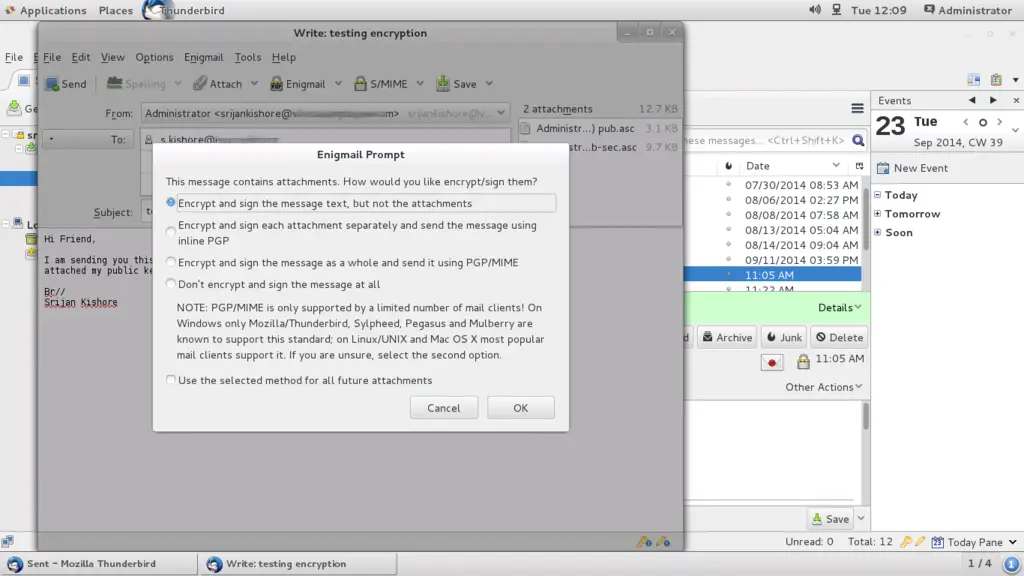Expand the Soon events group
The width and height of the screenshot is (1024, 576).
coord(878,232)
